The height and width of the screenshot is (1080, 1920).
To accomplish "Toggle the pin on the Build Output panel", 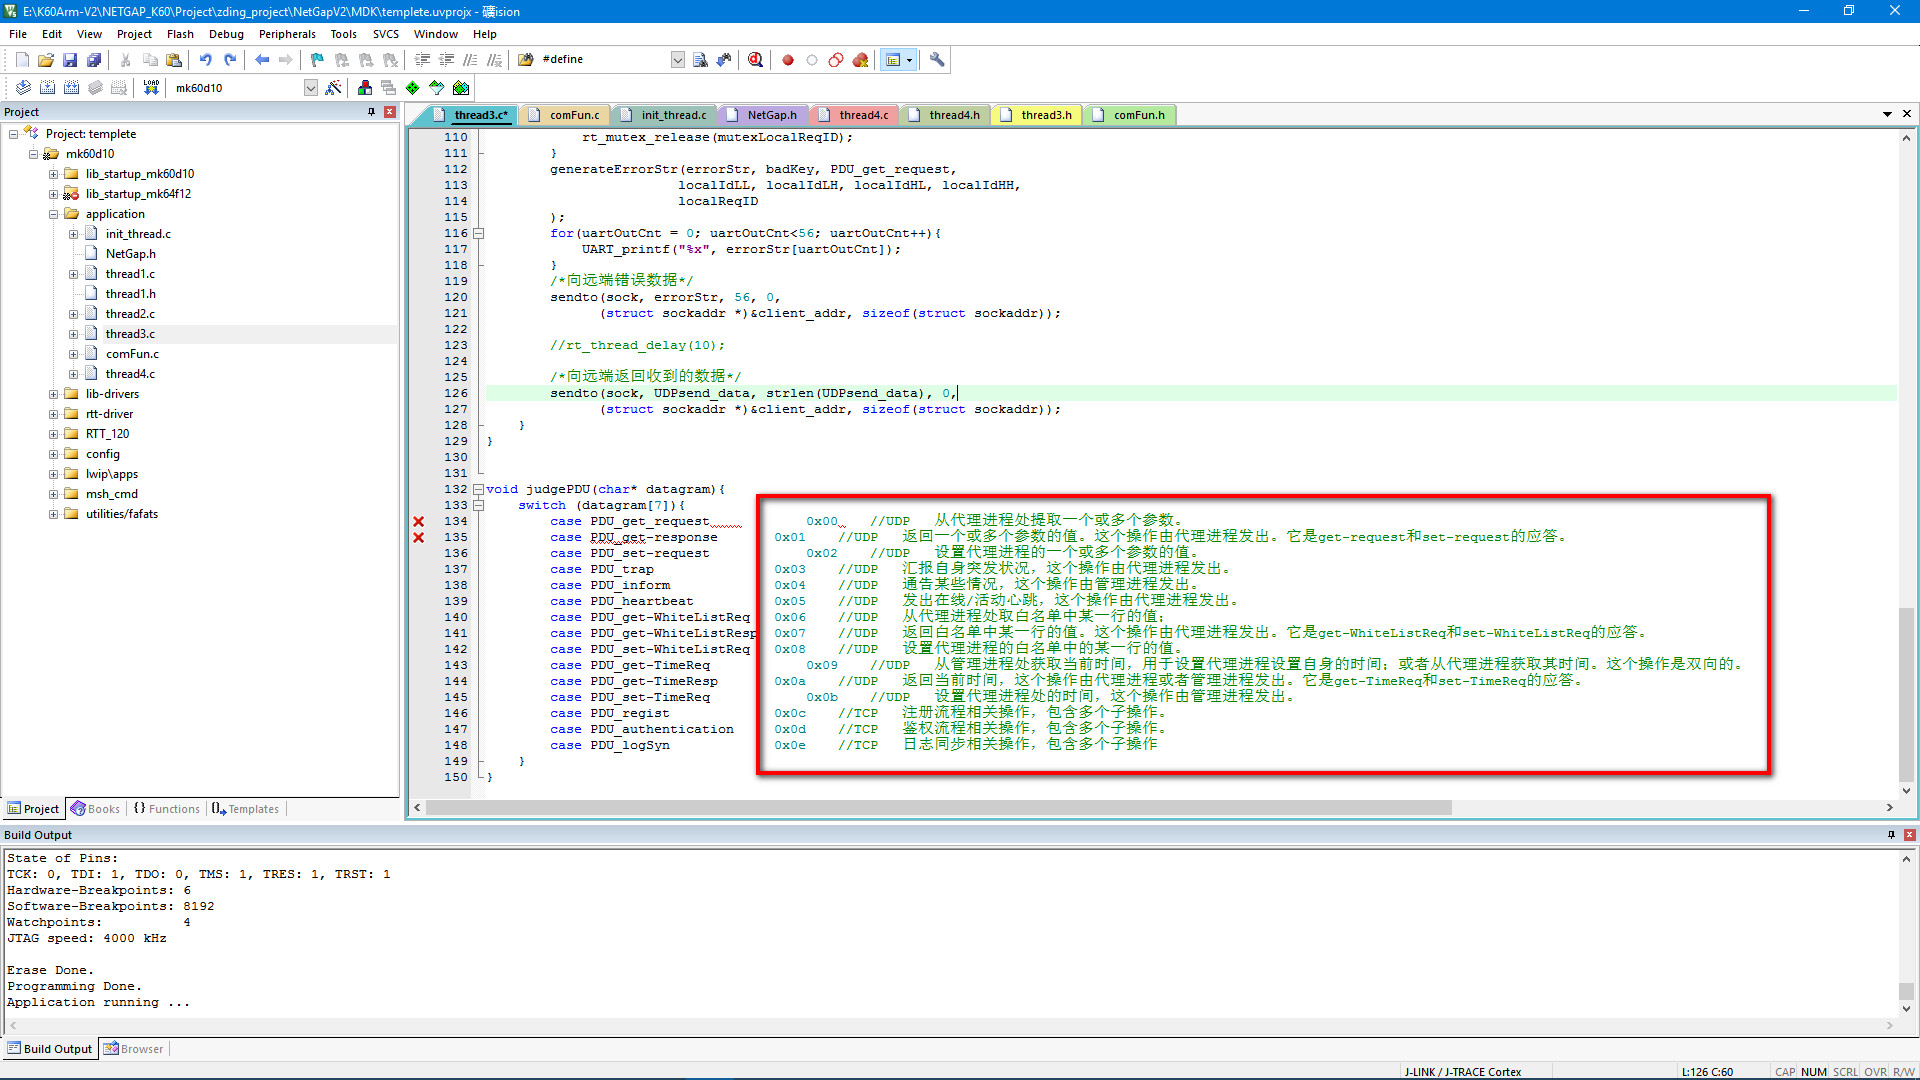I will (x=1891, y=835).
